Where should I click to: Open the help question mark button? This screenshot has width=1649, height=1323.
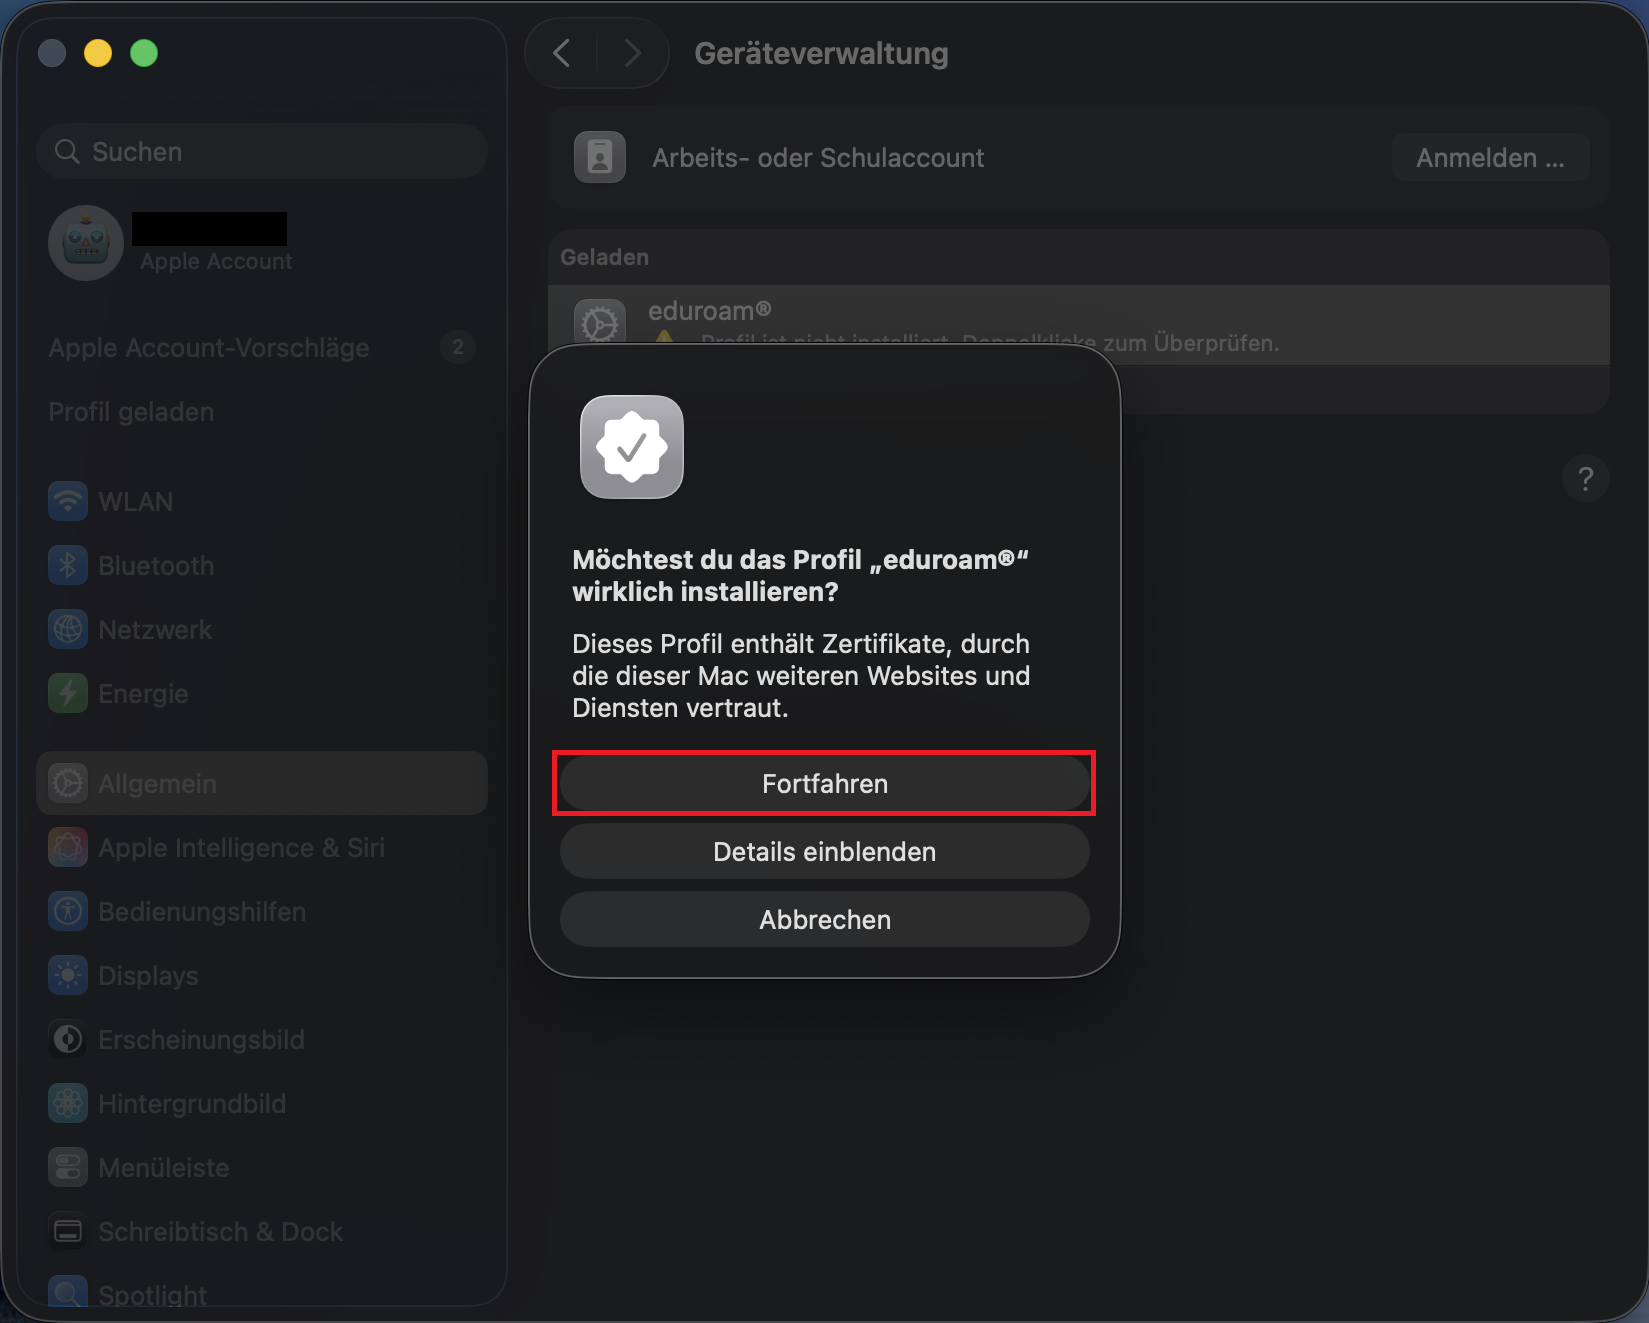point(1585,478)
